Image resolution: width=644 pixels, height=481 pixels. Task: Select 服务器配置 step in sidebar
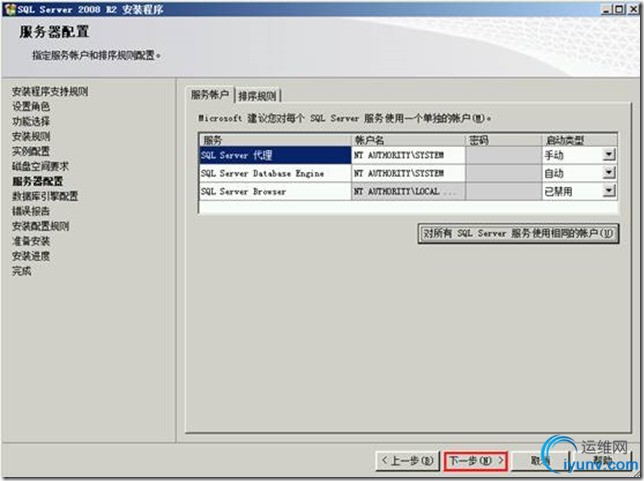37,181
